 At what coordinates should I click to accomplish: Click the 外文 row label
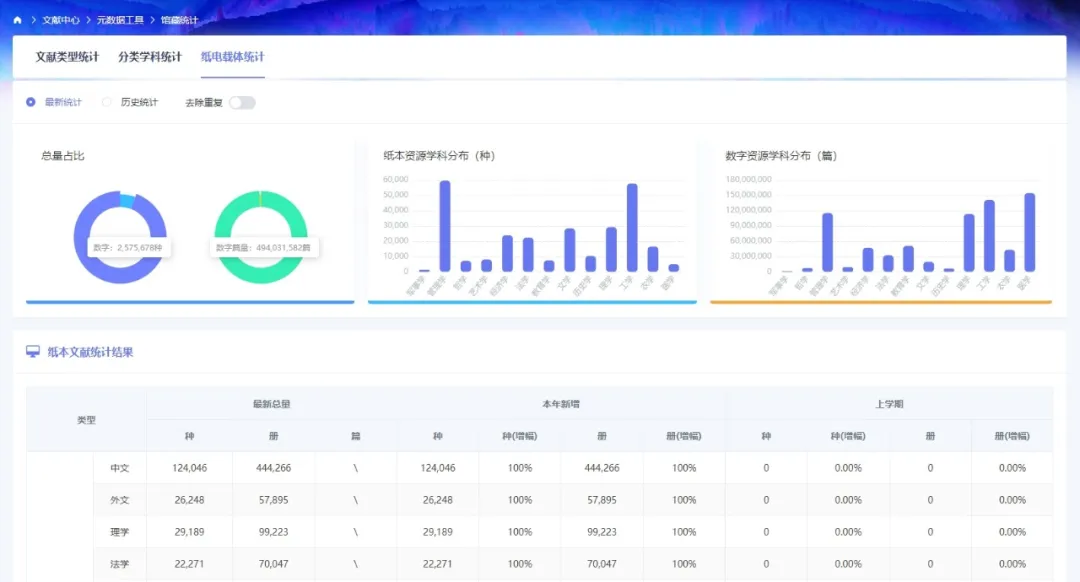pyautogui.click(x=120, y=499)
